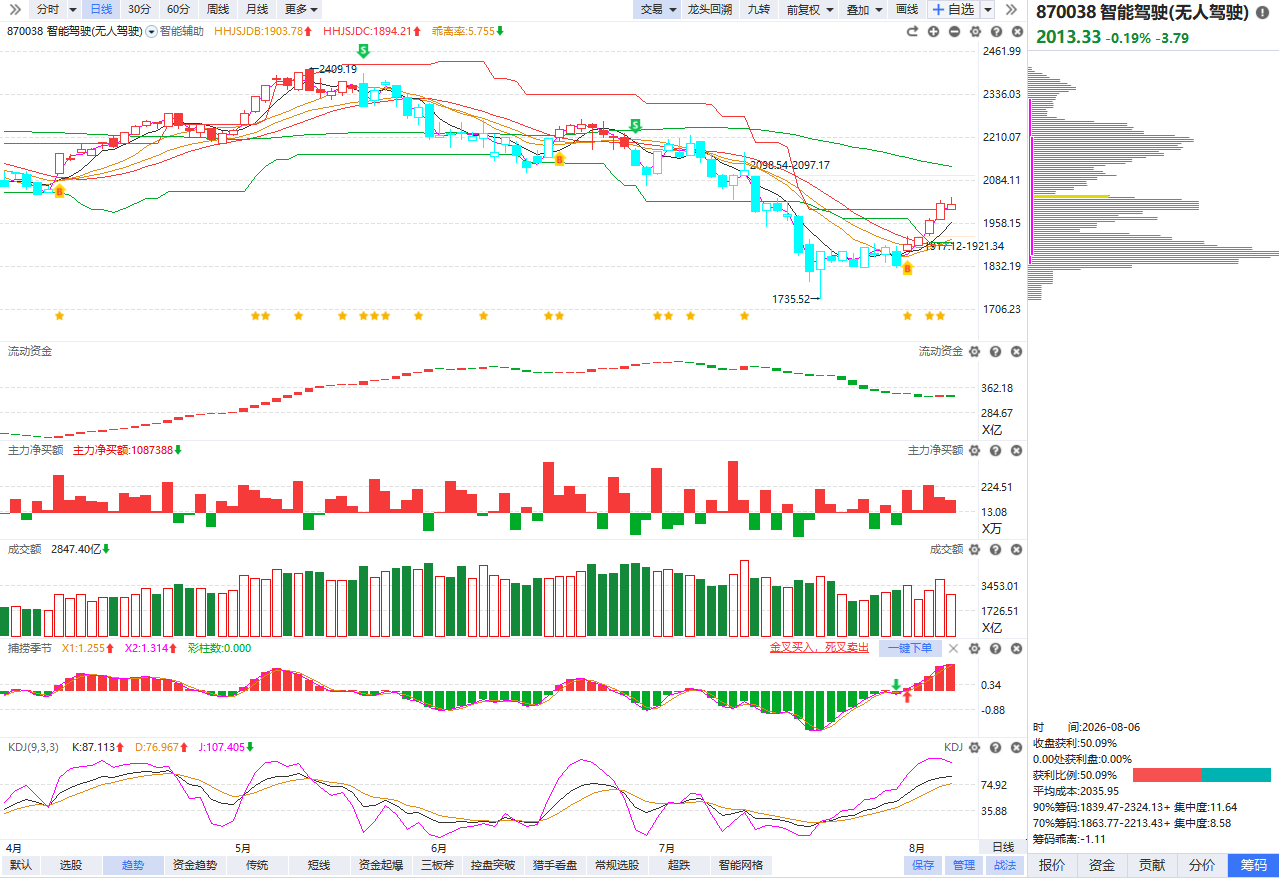Open settings gear of 成交额 panel
This screenshot has height=878, width=1279.
[975, 549]
